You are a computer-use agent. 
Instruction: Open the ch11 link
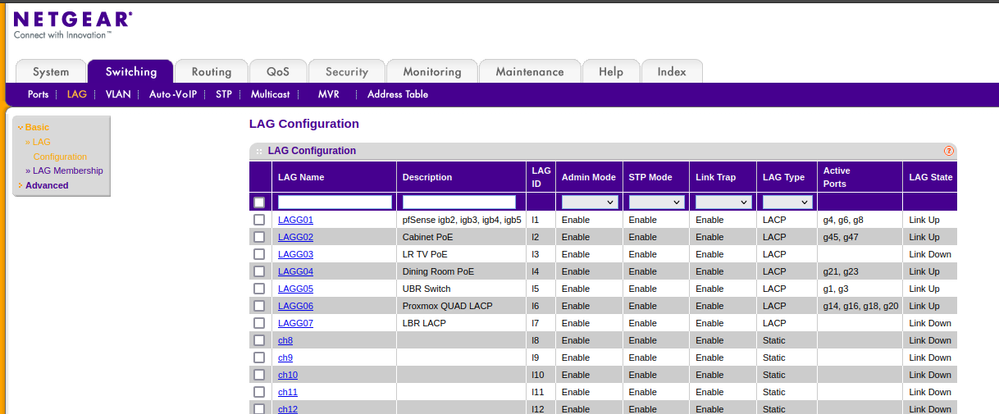(287, 392)
